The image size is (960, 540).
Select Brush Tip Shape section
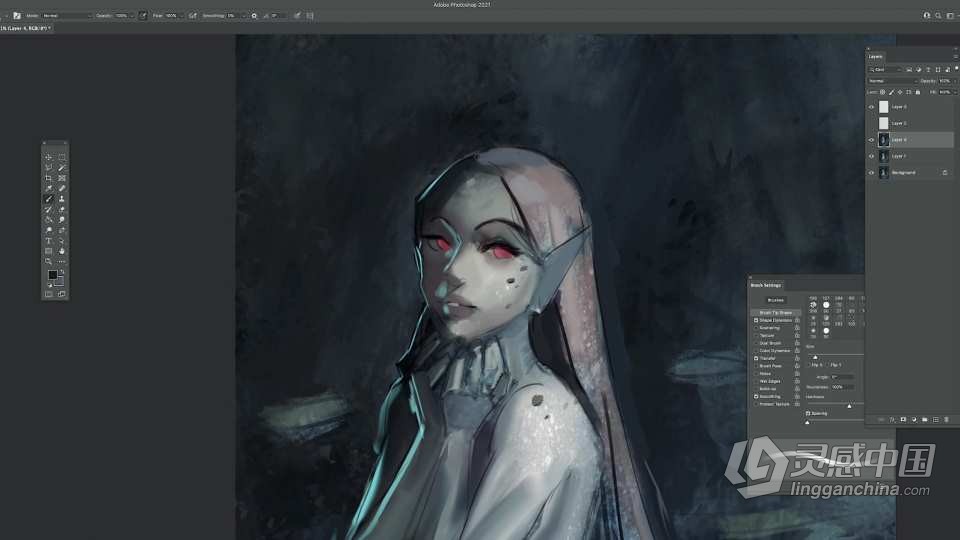(775, 313)
